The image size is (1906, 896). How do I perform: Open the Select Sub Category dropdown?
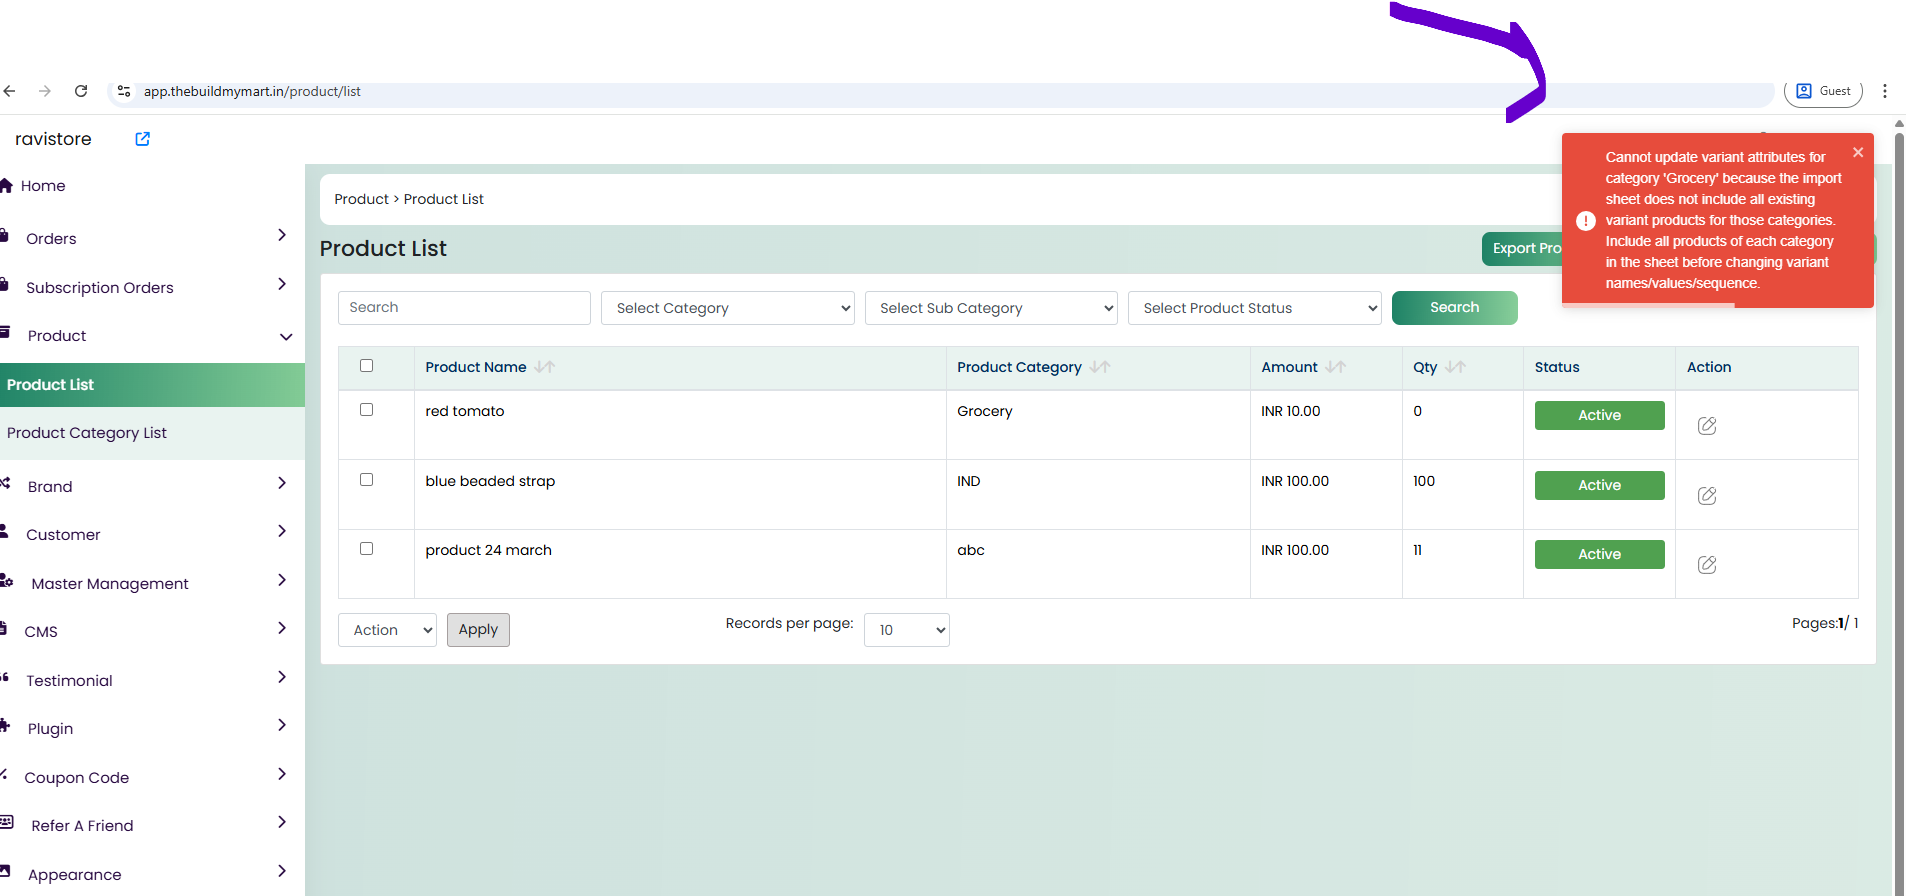tap(991, 308)
